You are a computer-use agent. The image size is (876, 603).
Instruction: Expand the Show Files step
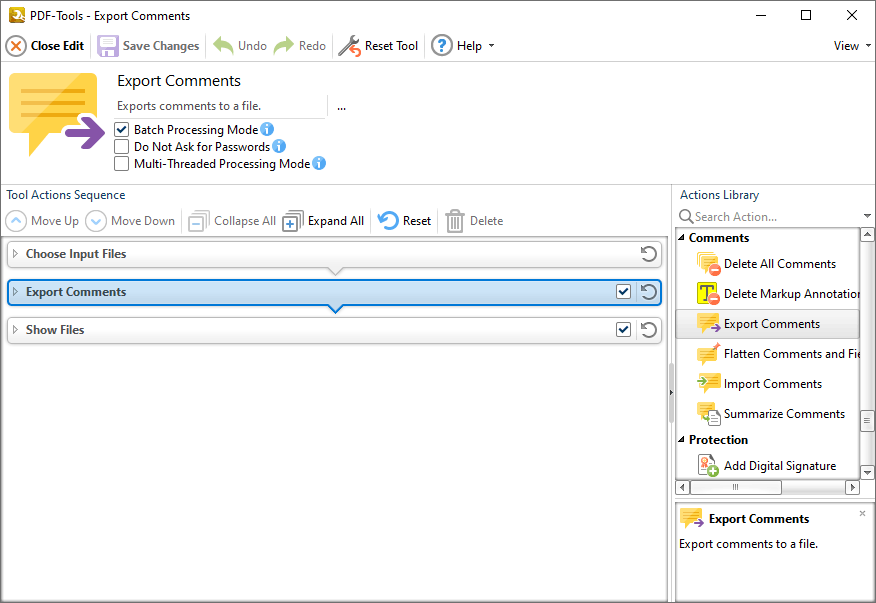tap(16, 330)
